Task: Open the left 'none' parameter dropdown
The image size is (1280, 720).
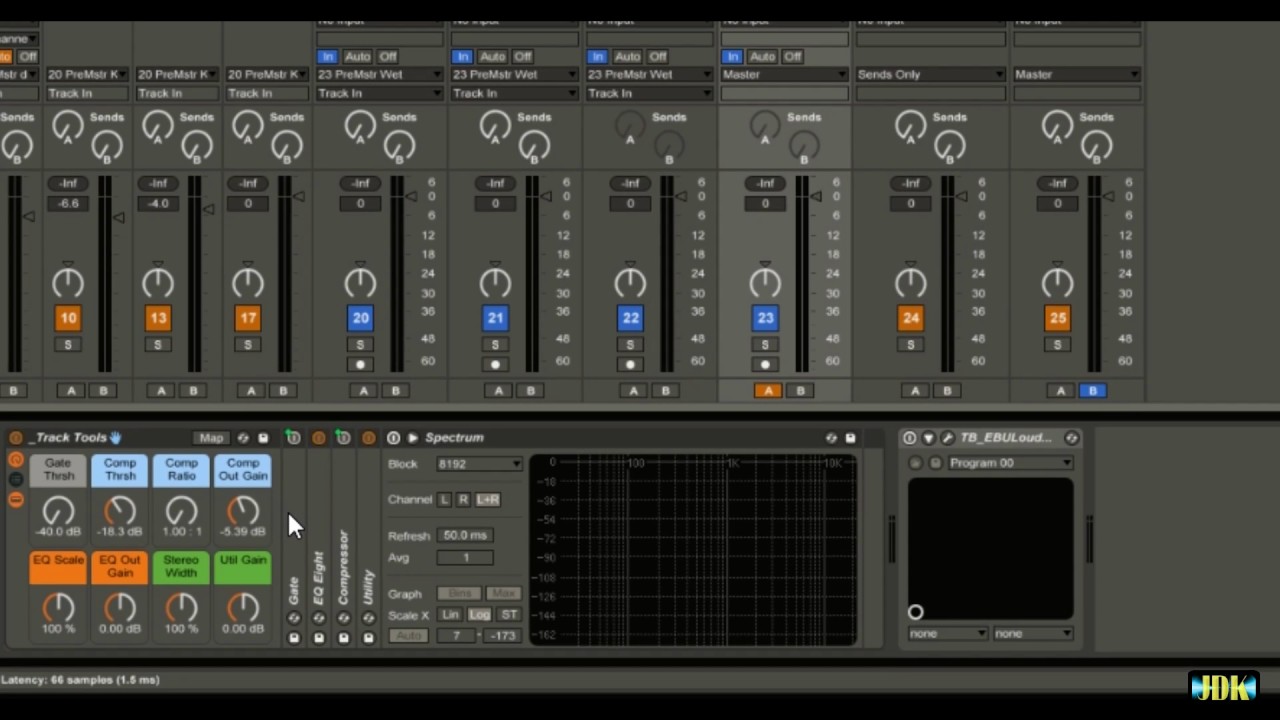Action: (948, 634)
